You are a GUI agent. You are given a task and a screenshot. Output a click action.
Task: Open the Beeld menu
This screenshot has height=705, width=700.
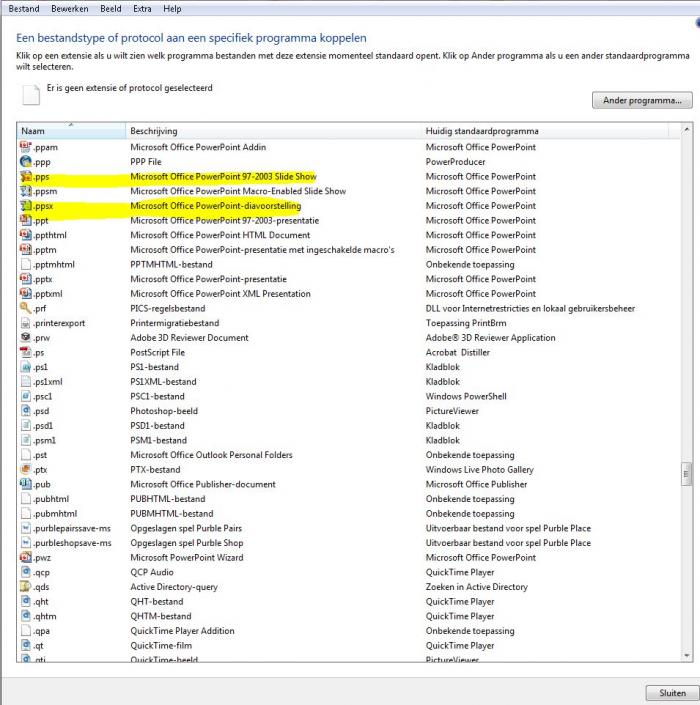tap(111, 9)
